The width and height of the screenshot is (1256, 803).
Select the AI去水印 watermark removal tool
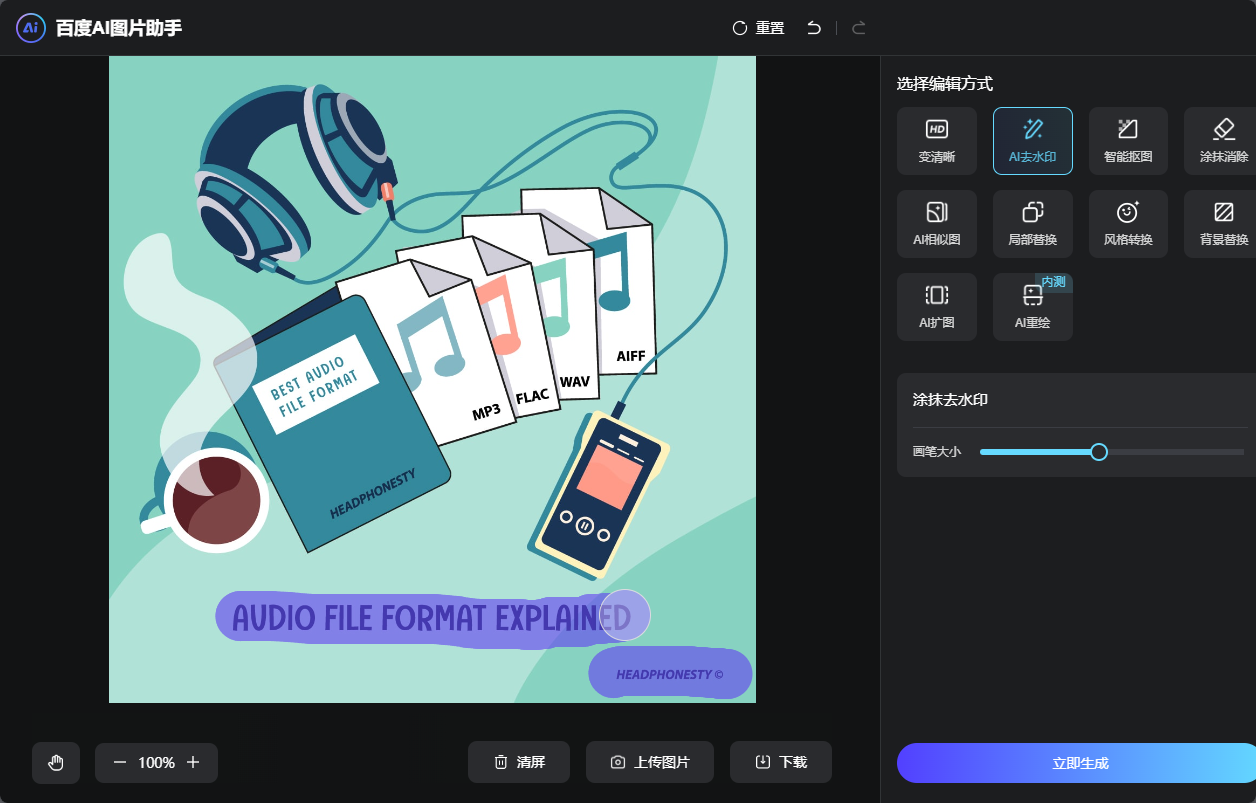[x=1032, y=141]
